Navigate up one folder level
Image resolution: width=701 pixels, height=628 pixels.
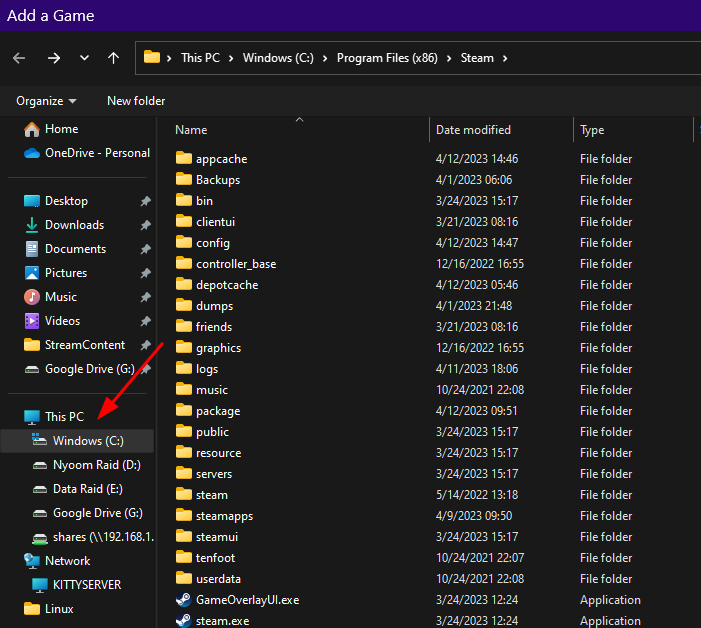tap(113, 58)
